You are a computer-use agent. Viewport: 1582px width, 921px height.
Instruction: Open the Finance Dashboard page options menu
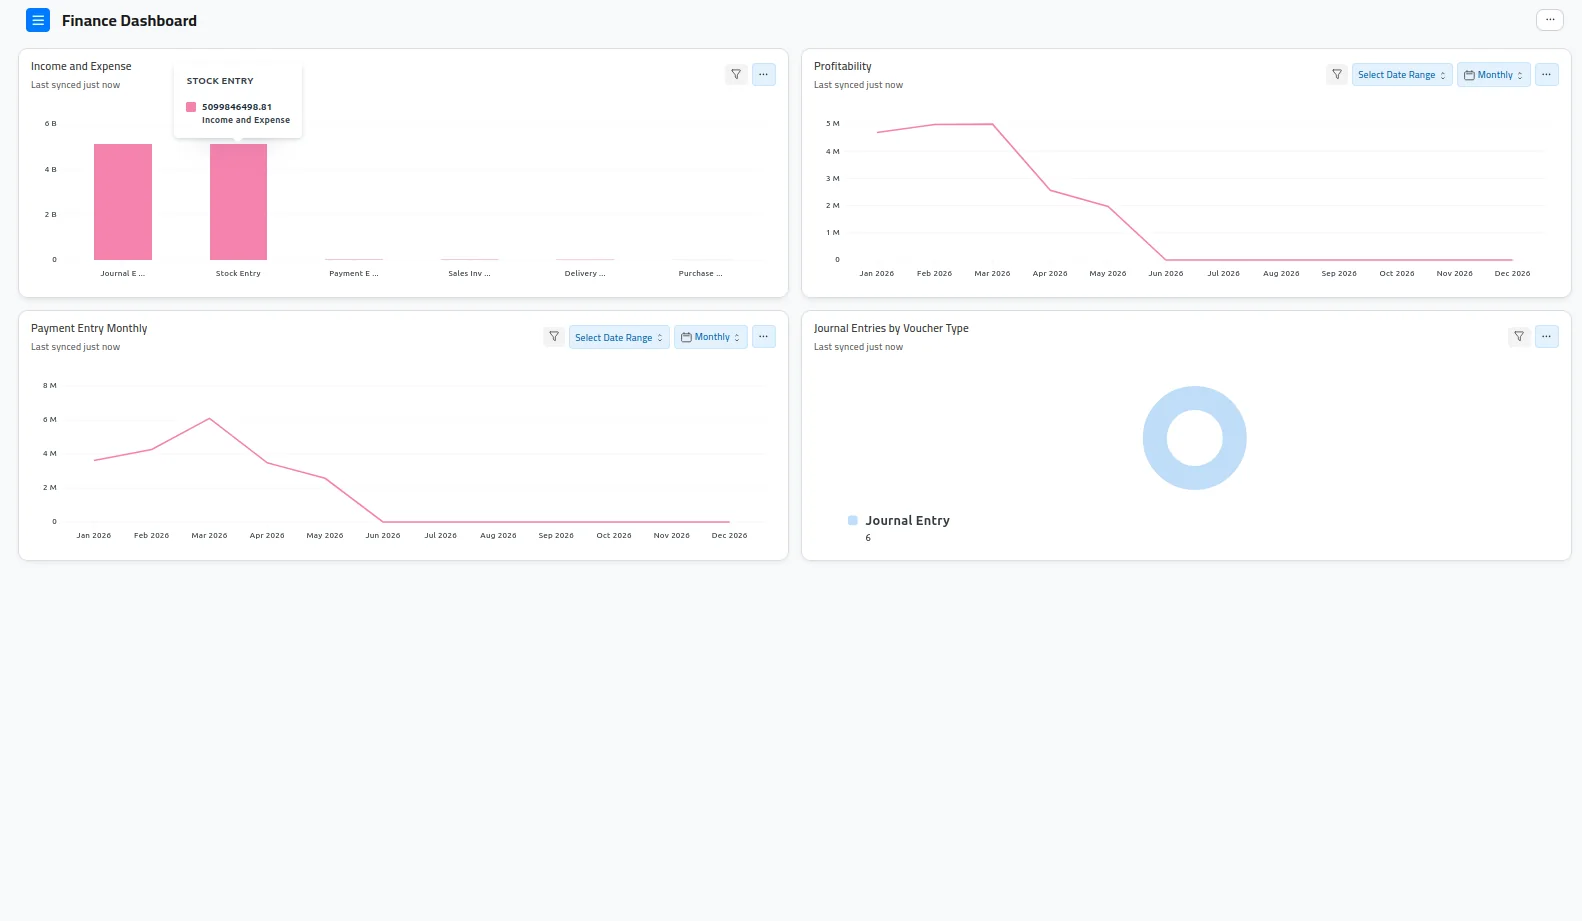pyautogui.click(x=1550, y=20)
